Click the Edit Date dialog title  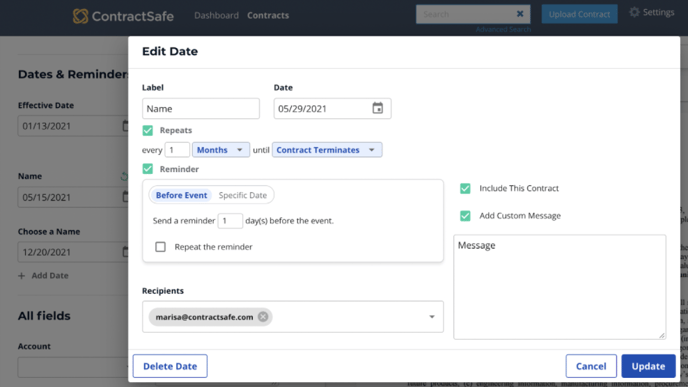[x=170, y=51]
